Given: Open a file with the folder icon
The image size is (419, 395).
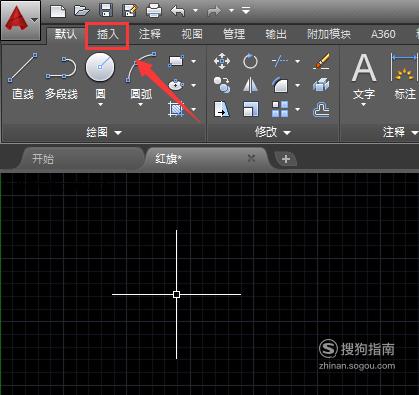Looking at the screenshot, I should pyautogui.click(x=82, y=11).
